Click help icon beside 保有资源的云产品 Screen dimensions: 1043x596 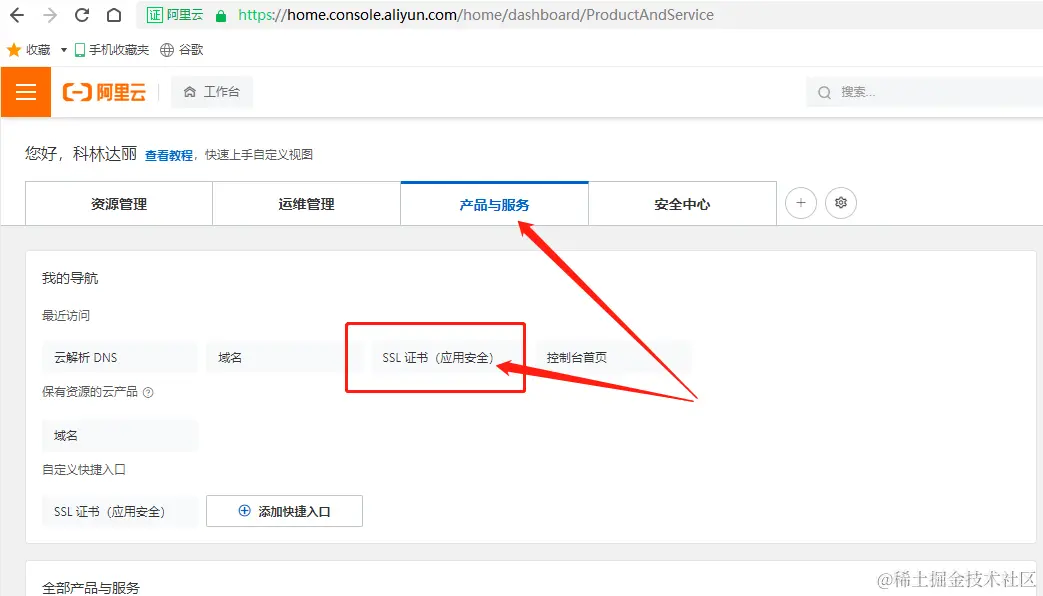(148, 392)
